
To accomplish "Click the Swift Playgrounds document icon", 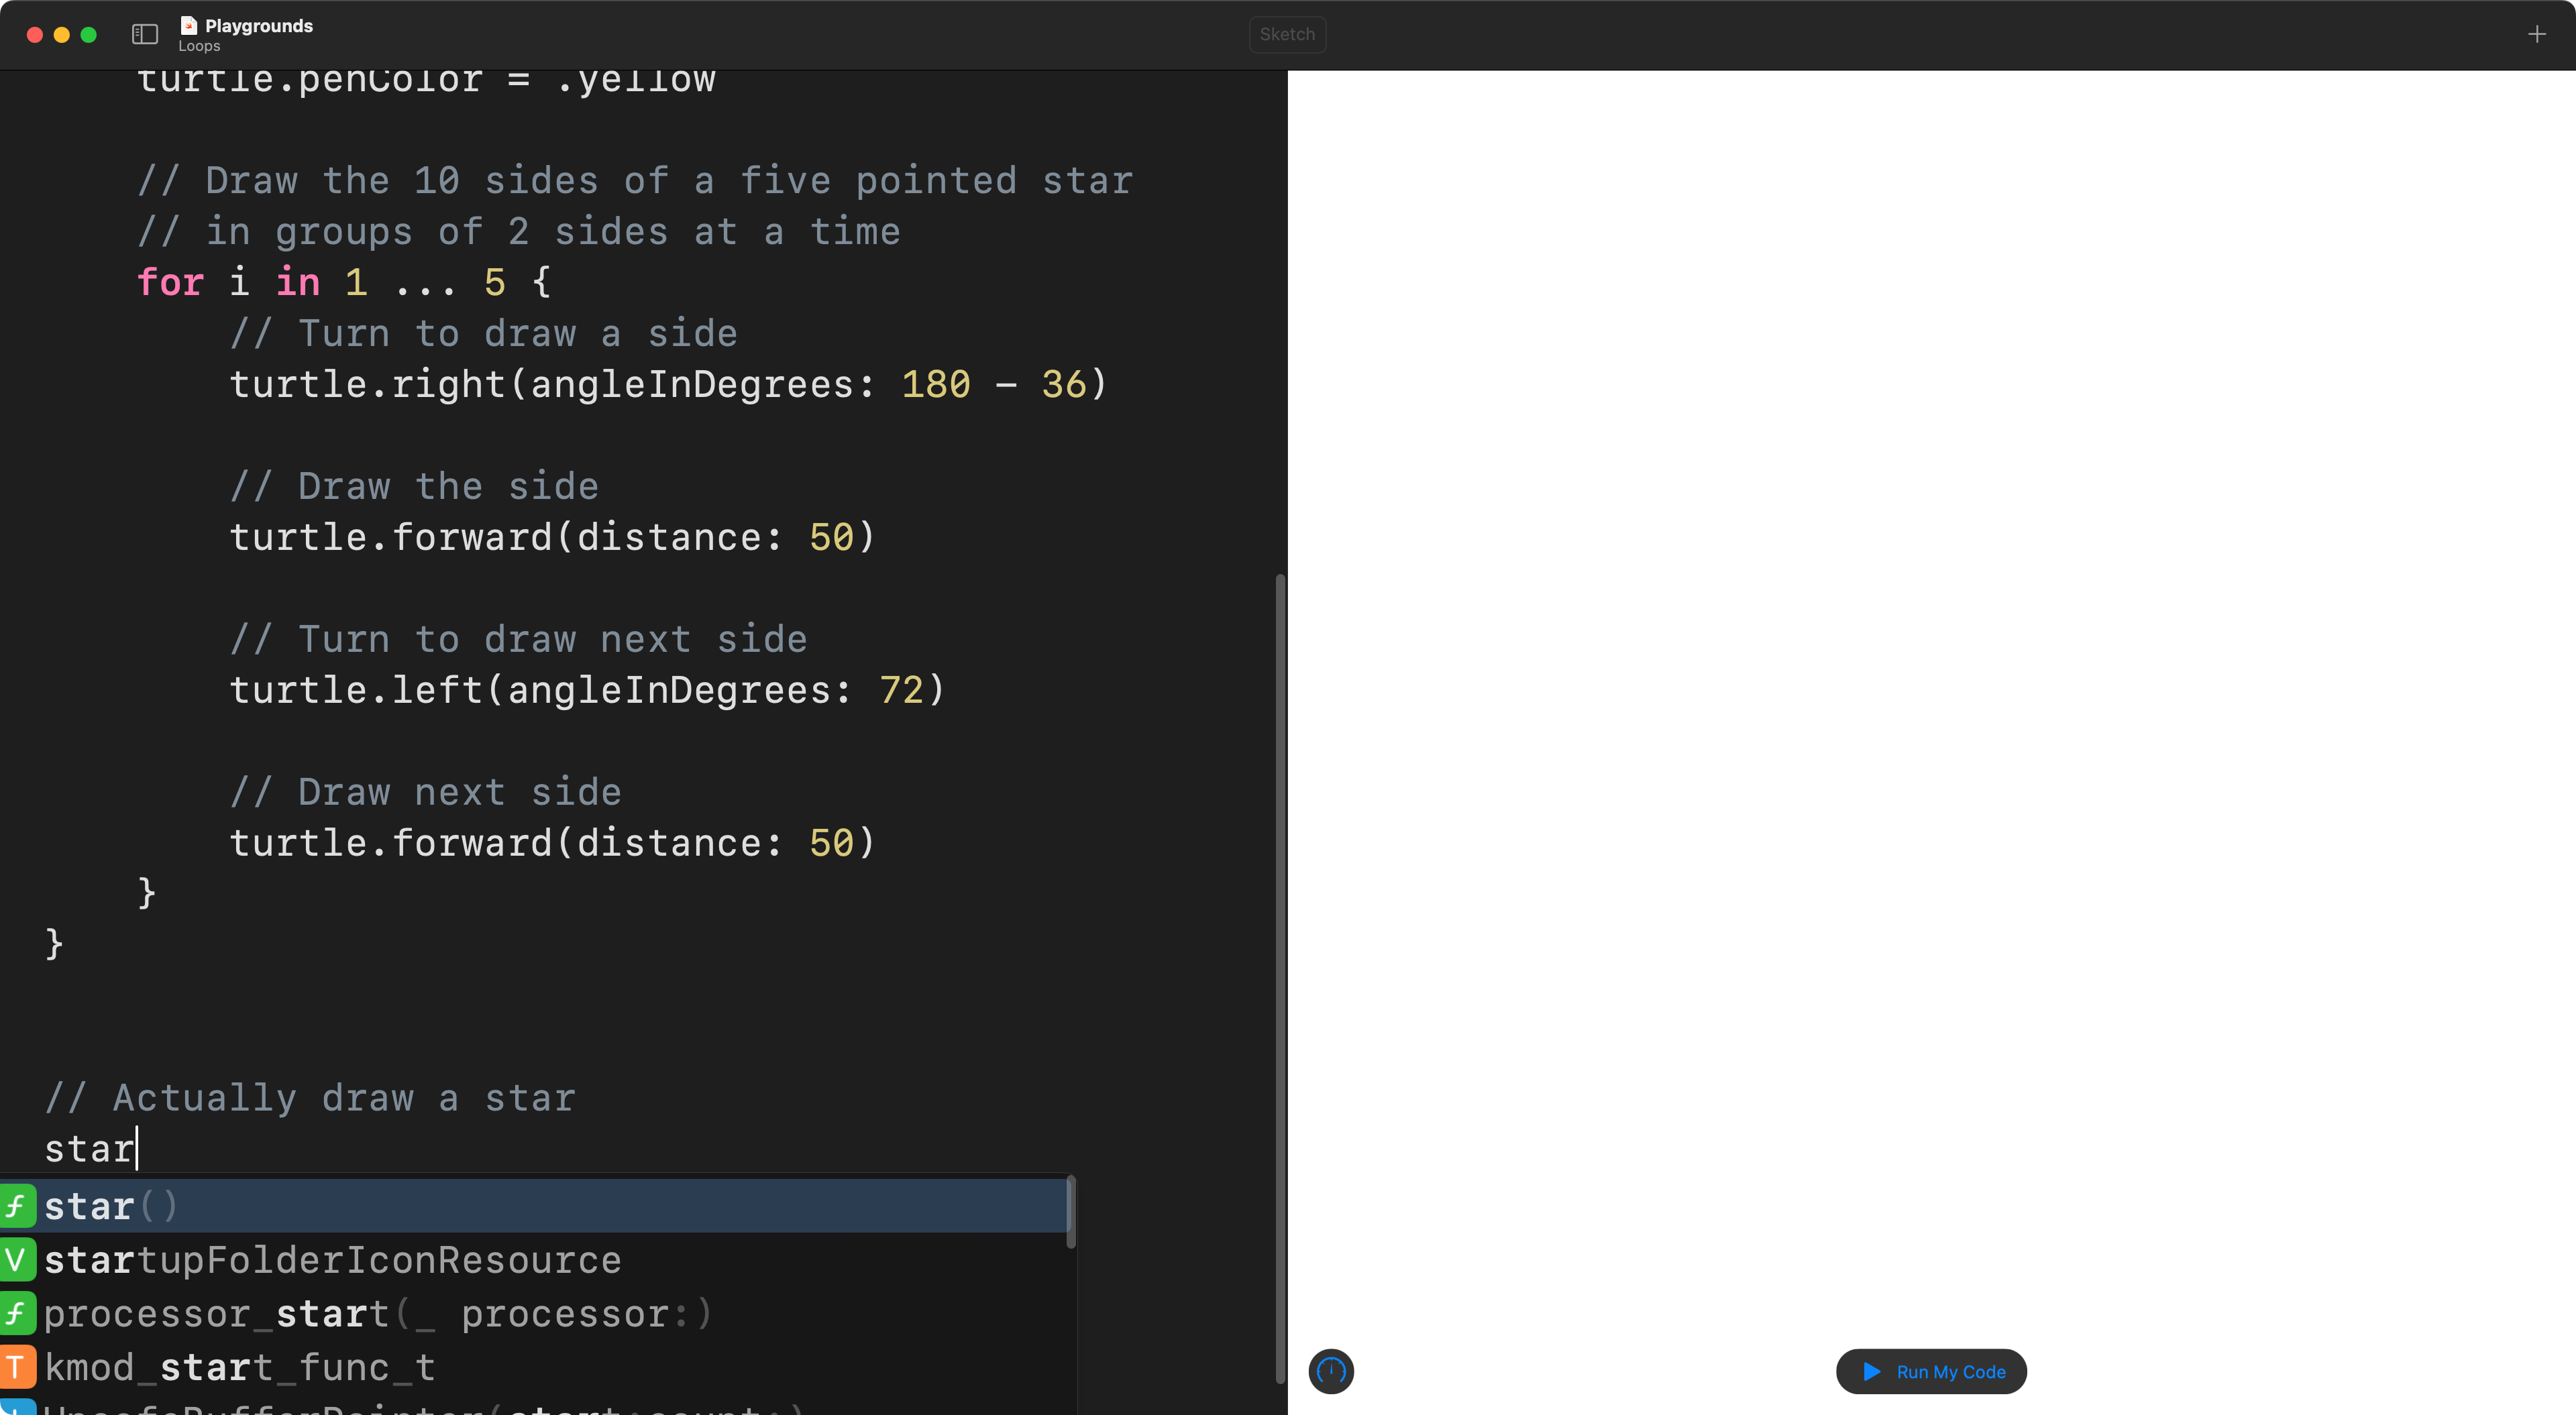I will coord(188,25).
